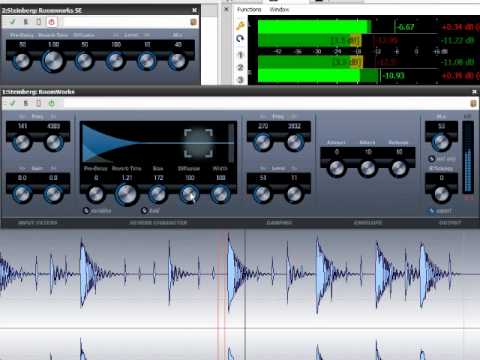The width and height of the screenshot is (480, 360).
Task: Click the red power button in RoomWorks SE
Action: 51,22
